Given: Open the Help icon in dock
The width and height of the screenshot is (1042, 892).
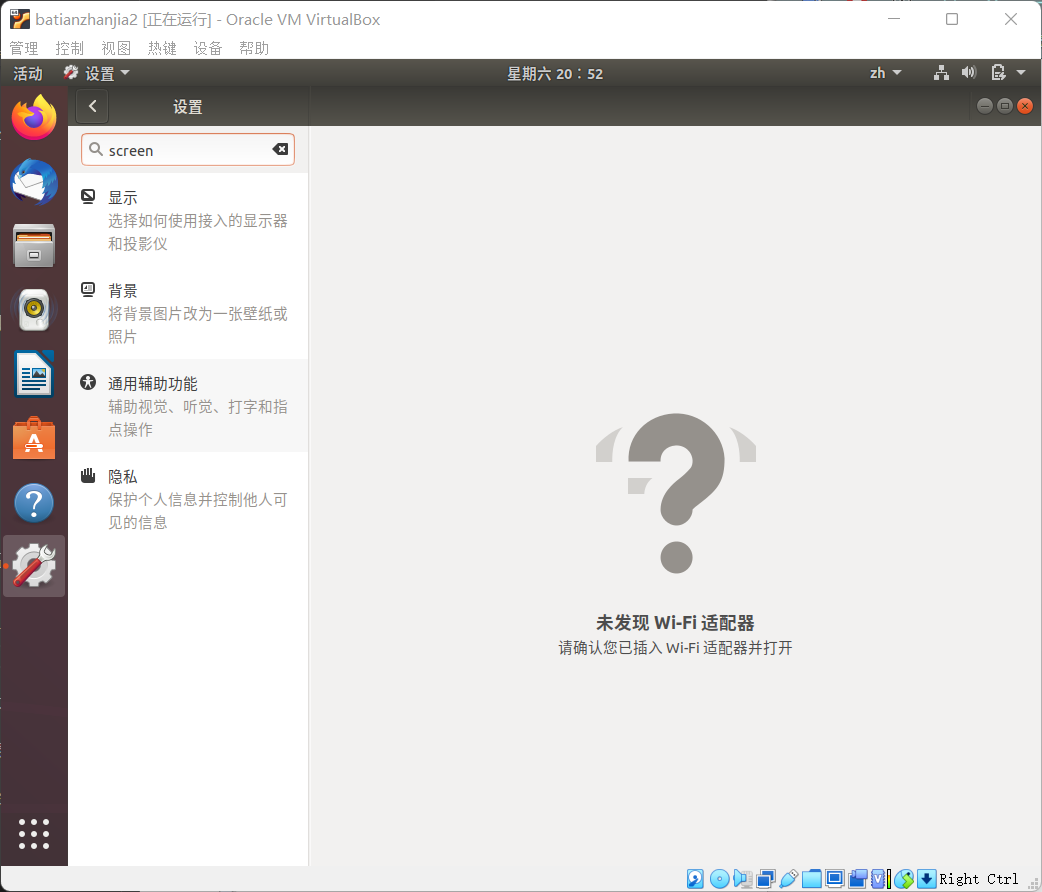Looking at the screenshot, I should click(x=34, y=502).
